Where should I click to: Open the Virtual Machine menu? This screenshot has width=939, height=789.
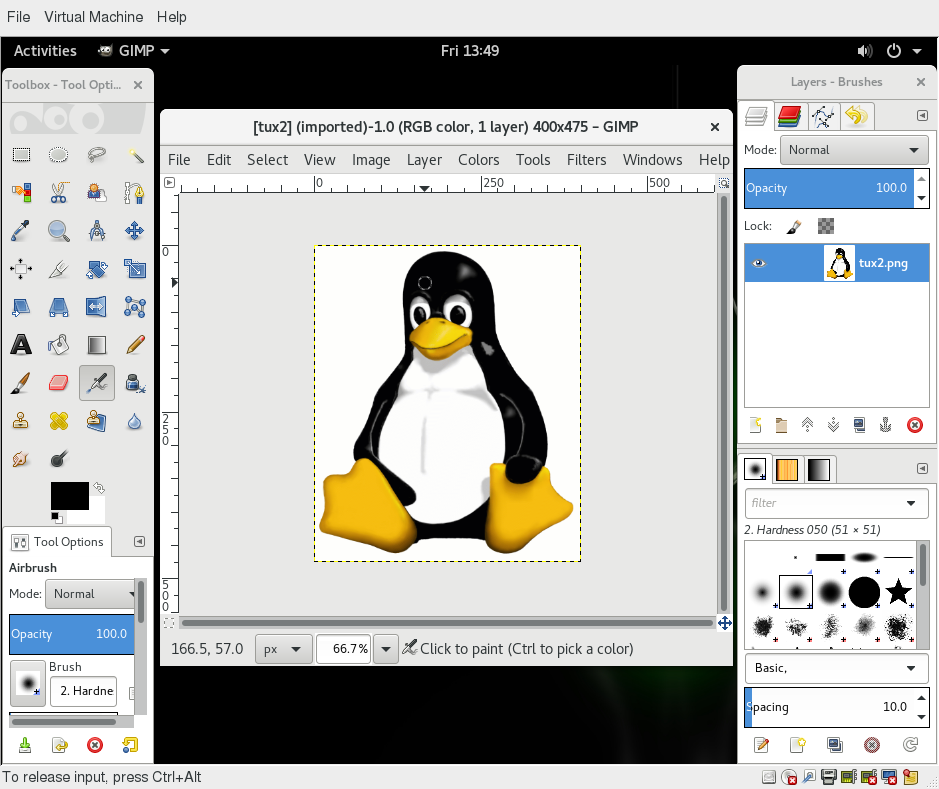click(93, 17)
